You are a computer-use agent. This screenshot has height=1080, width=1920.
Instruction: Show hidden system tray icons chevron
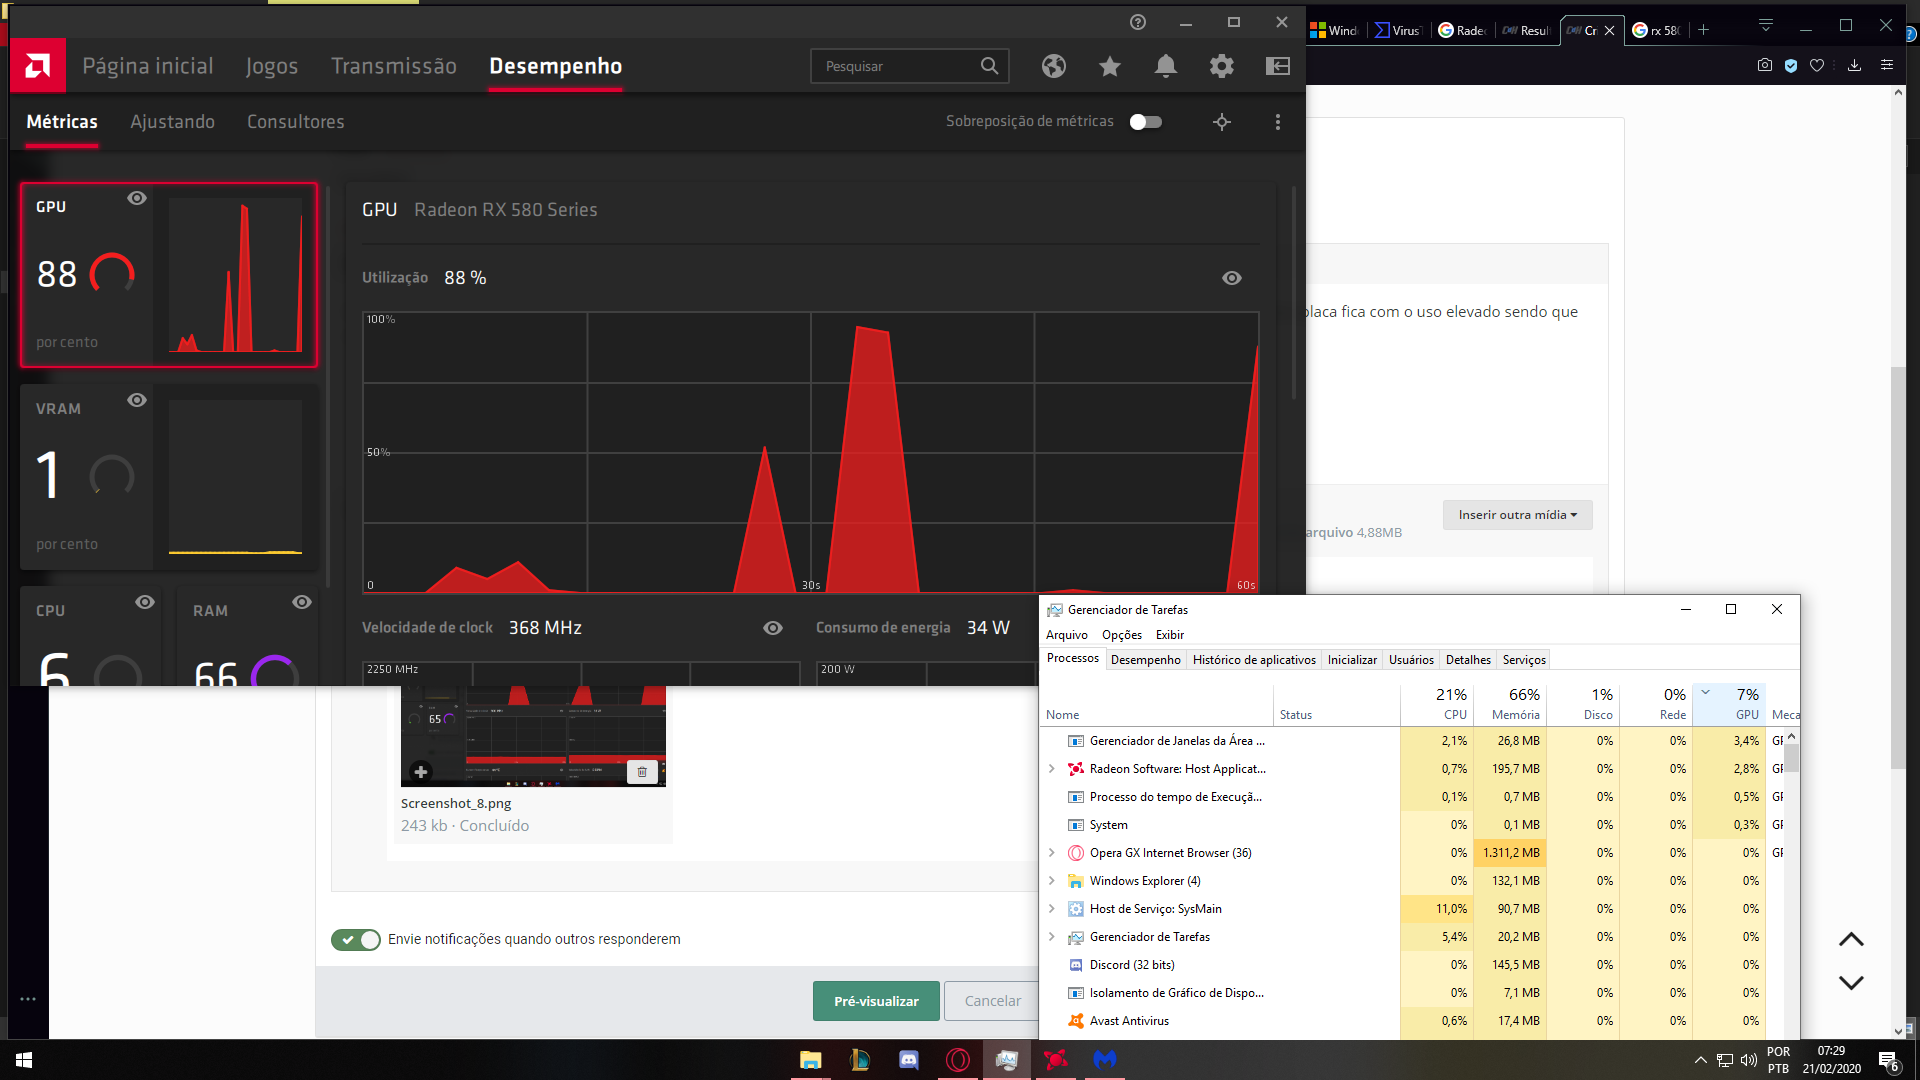[x=1700, y=1060]
